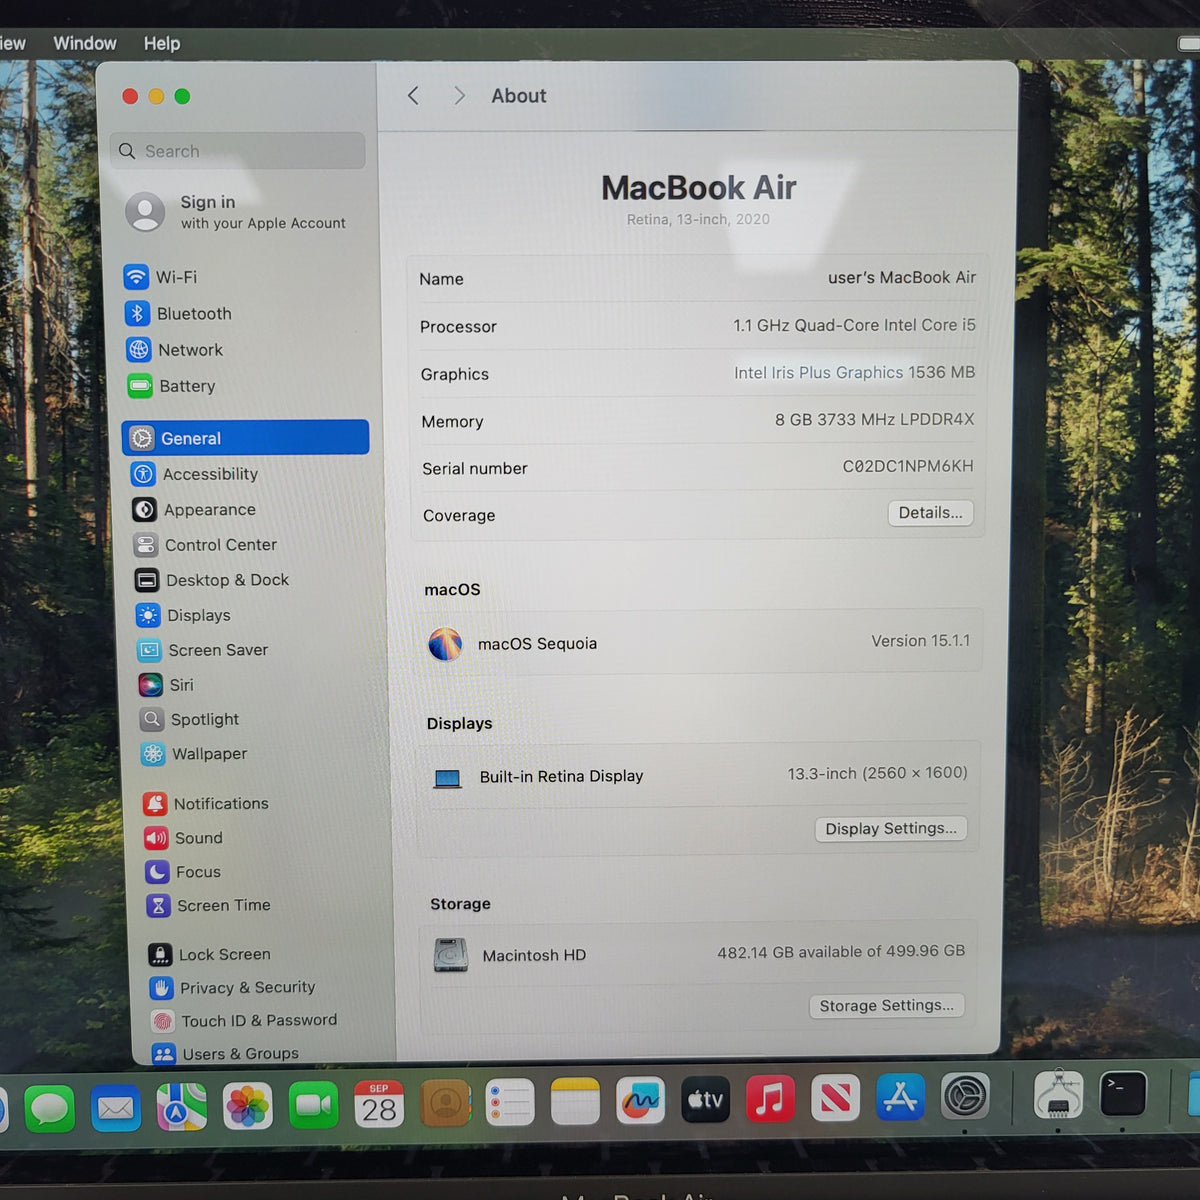The image size is (1200, 1200).
Task: Go to Appearance settings
Action: pos(194,510)
